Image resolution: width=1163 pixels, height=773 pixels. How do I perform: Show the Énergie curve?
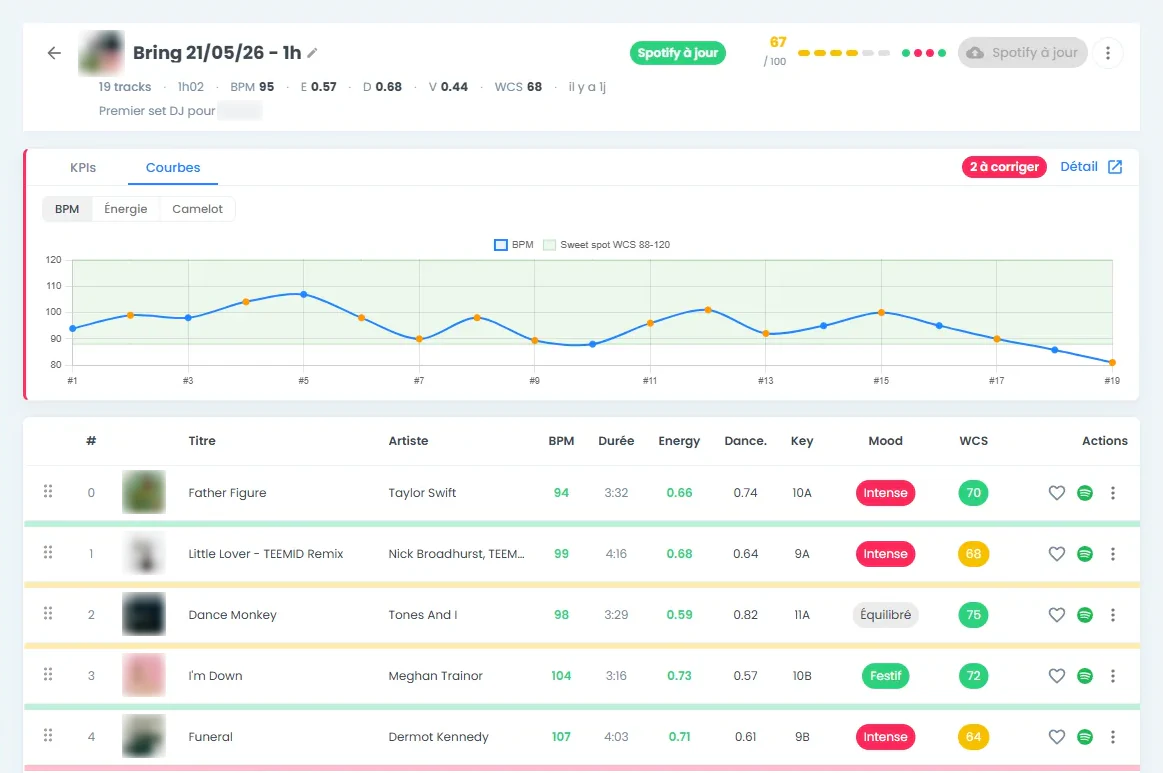(125, 209)
